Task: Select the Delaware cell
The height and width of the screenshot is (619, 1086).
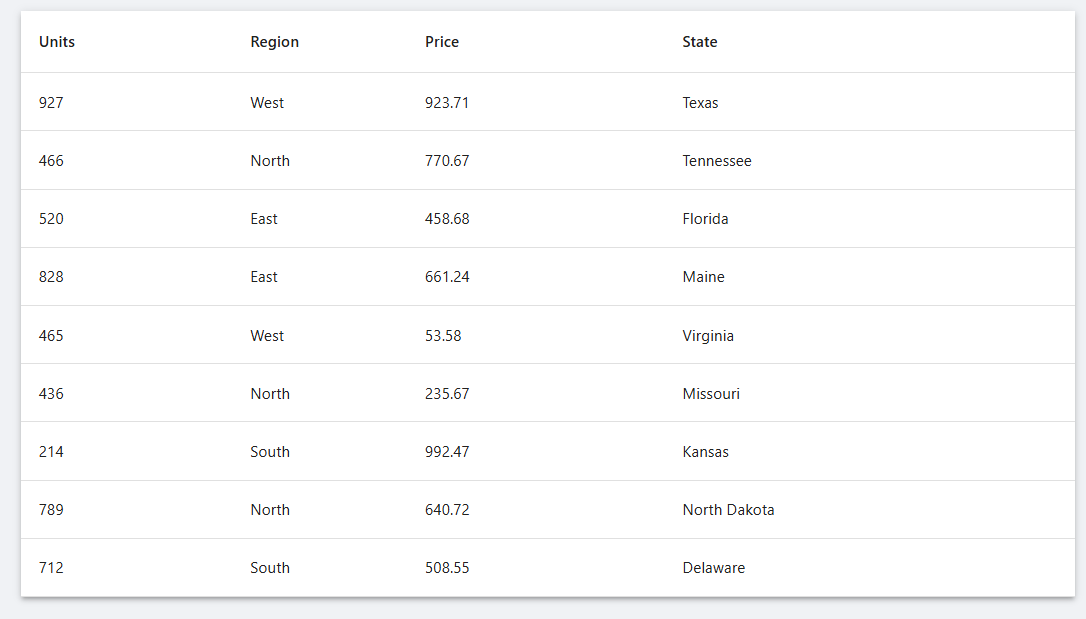Action: (713, 568)
